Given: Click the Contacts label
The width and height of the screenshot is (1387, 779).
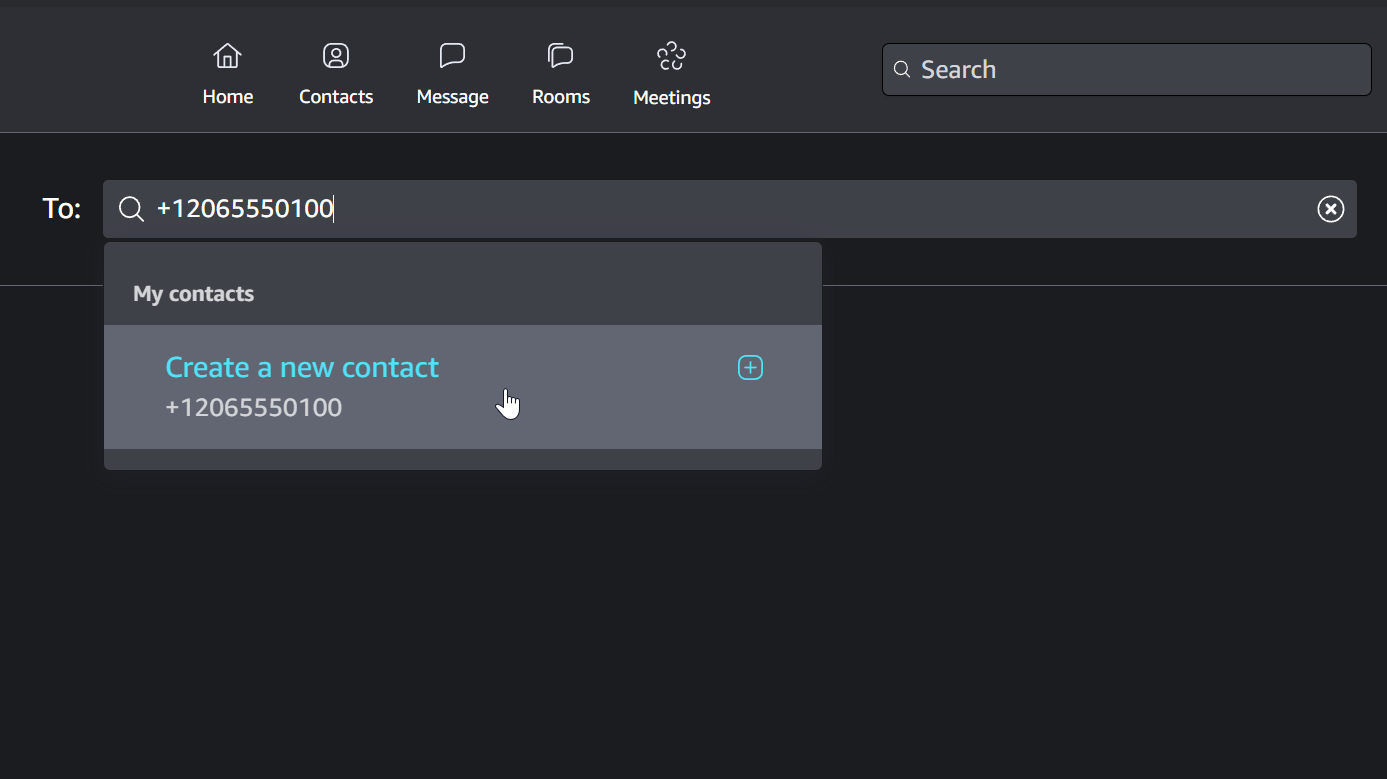Looking at the screenshot, I should (336, 97).
